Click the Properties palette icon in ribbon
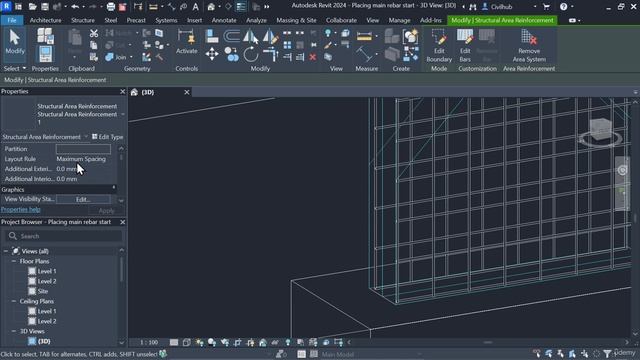The width and height of the screenshot is (640, 360). tap(45, 53)
